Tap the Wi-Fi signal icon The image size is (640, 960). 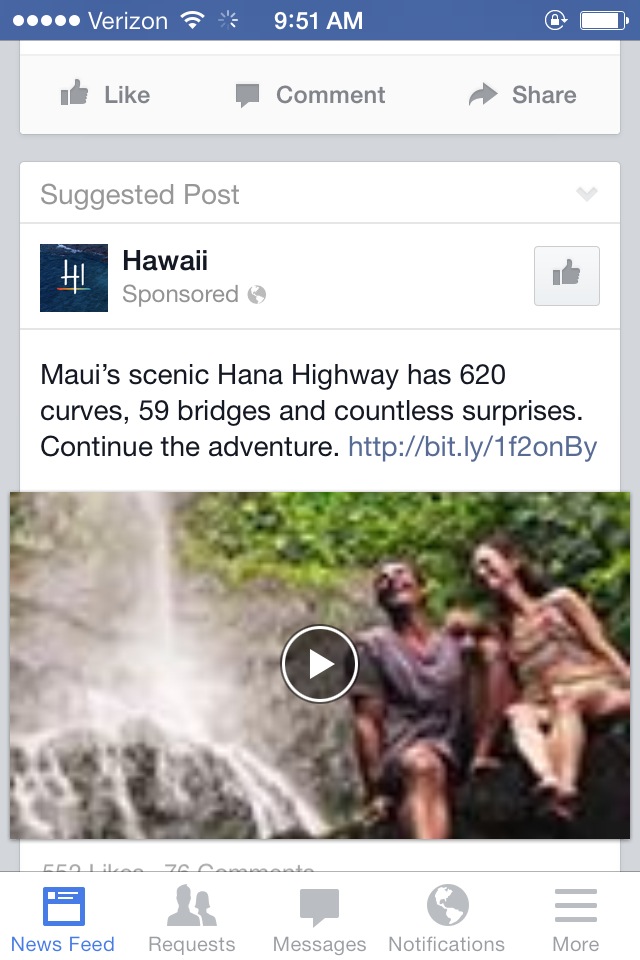coord(192,20)
